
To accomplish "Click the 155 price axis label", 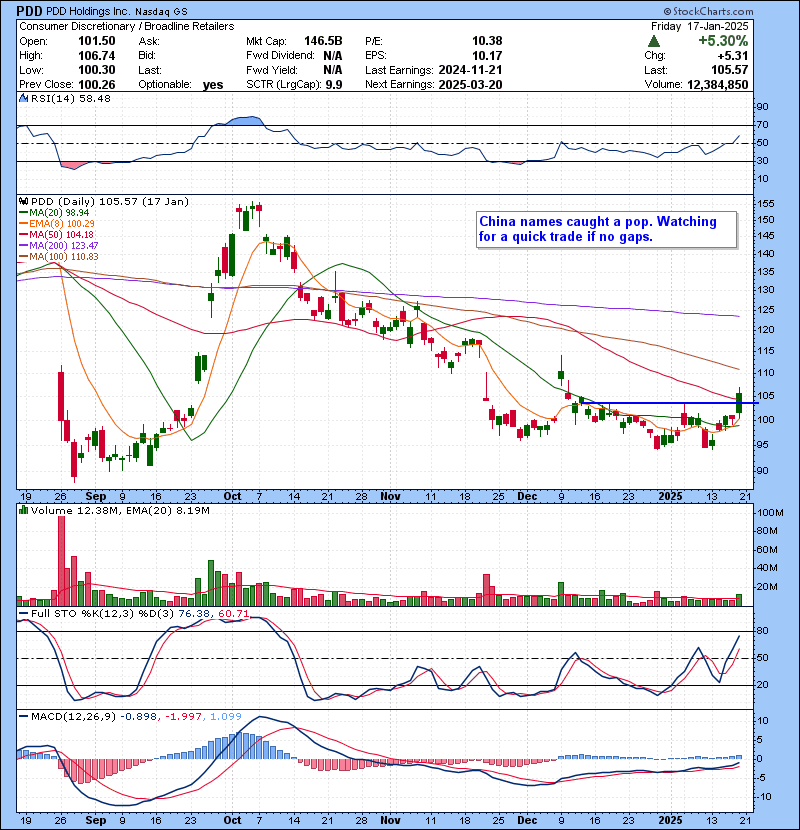I will click(766, 204).
